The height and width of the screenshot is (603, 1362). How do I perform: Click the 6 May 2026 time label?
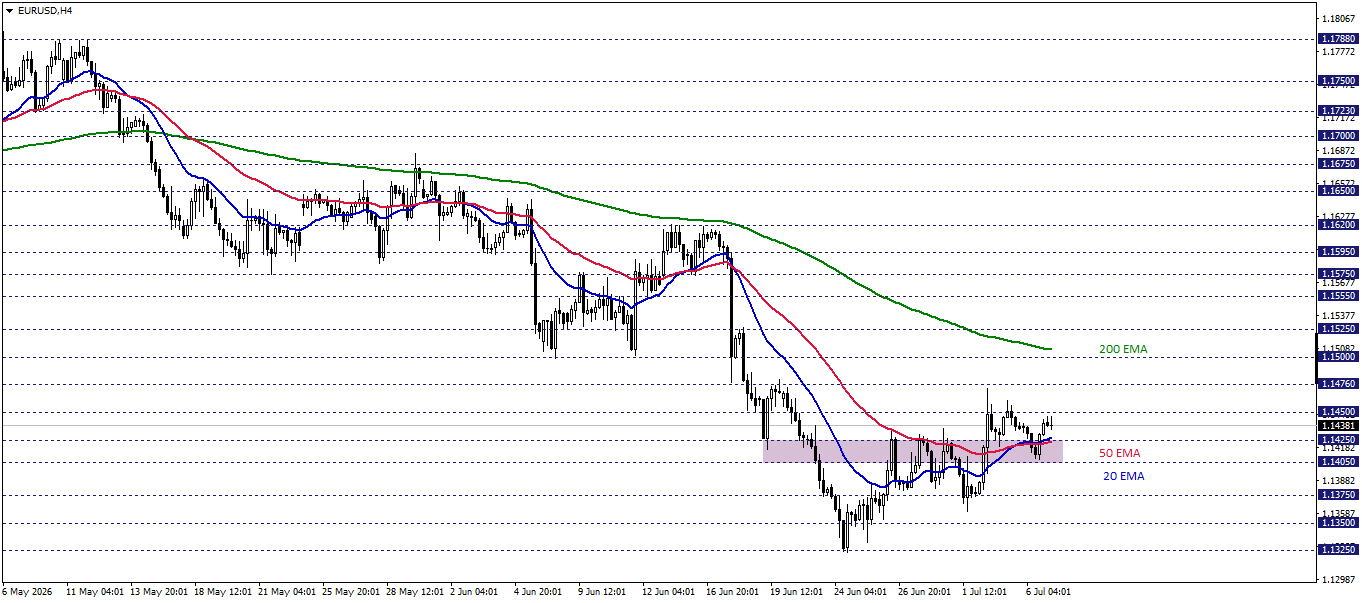tap(27, 591)
